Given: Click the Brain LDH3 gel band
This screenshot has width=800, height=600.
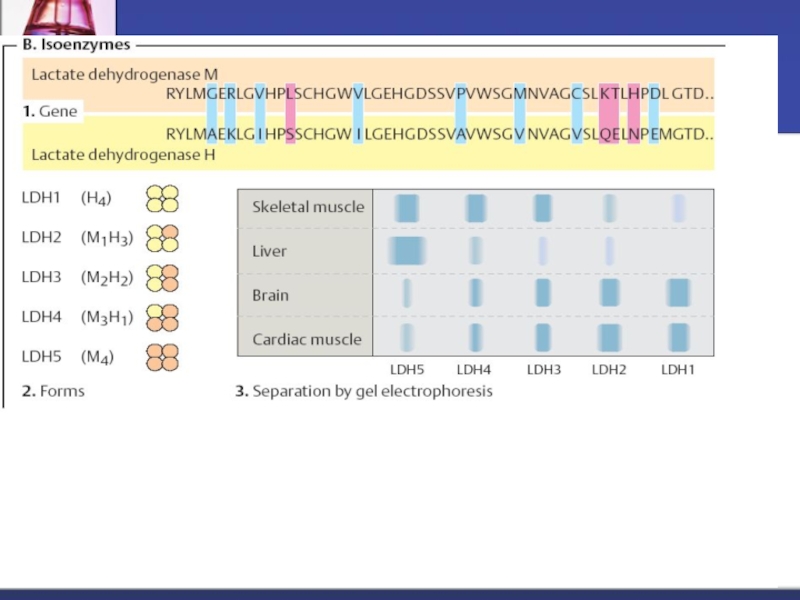Looking at the screenshot, I should 543,293.
